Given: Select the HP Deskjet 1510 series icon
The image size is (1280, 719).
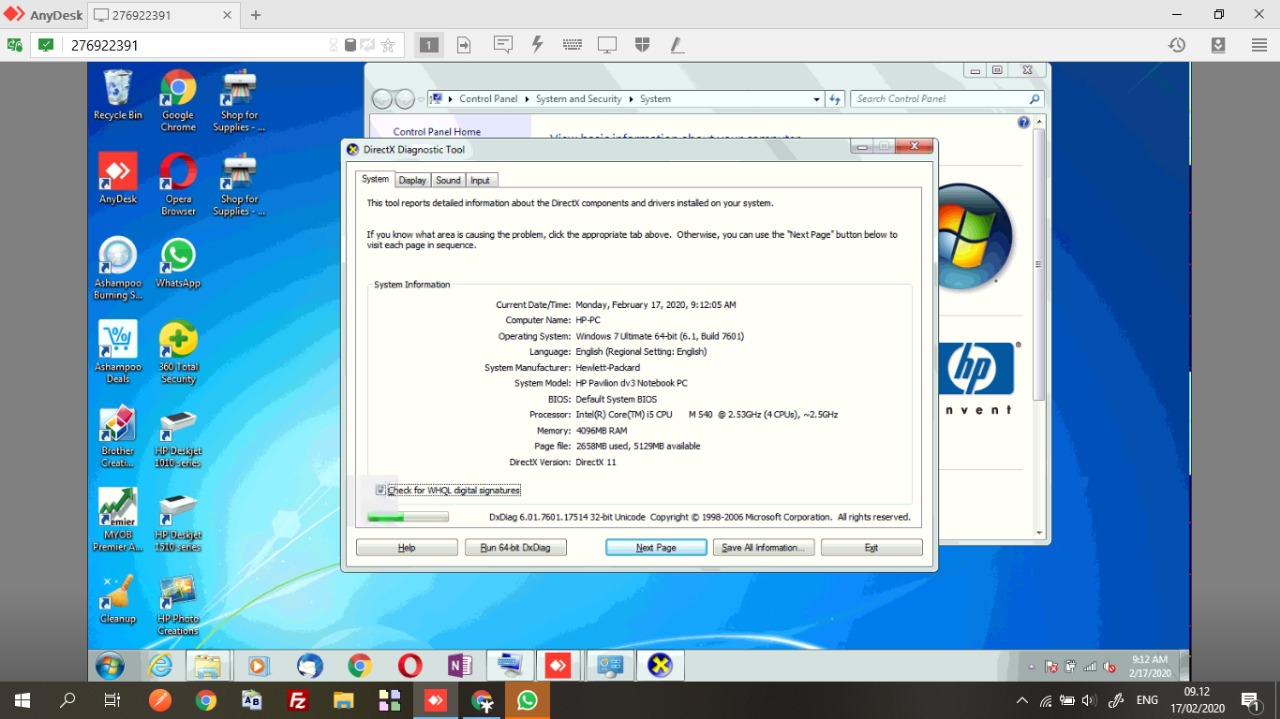Looking at the screenshot, I should click(178, 521).
